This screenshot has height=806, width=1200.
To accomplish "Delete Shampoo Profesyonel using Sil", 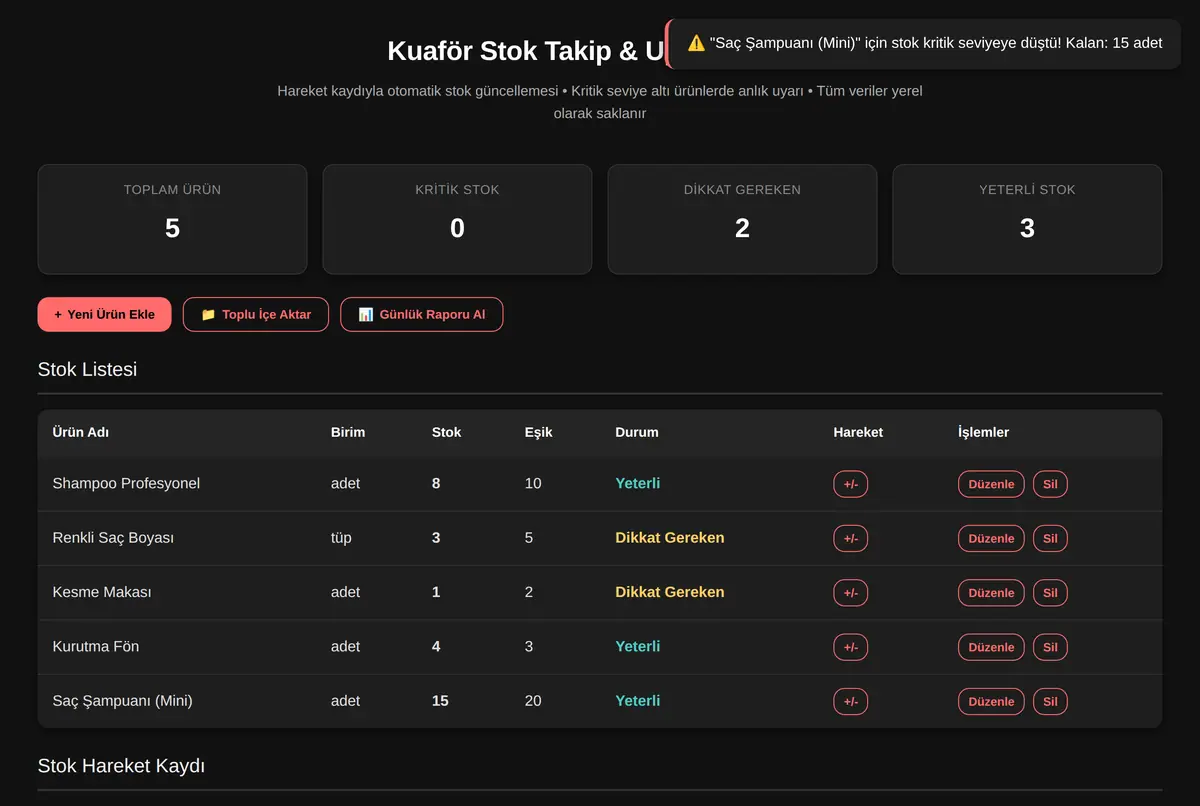I will (x=1050, y=484).
